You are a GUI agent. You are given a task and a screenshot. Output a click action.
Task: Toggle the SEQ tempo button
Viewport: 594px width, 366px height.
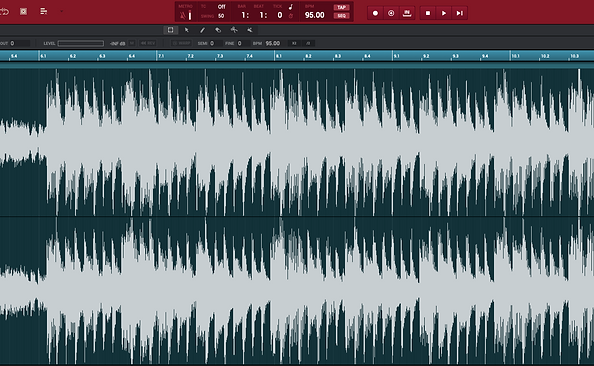click(x=341, y=16)
